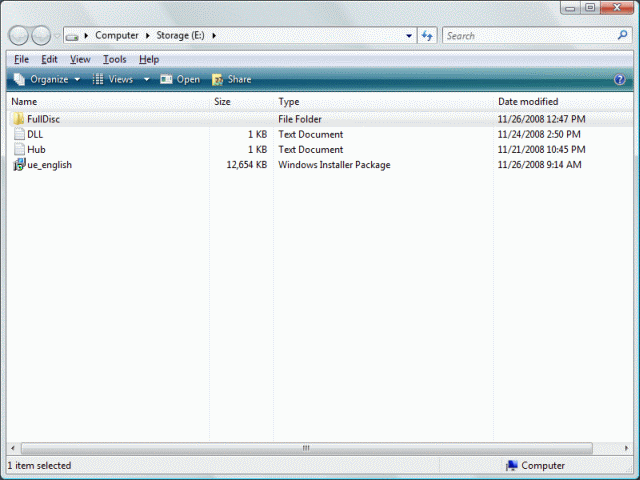Image resolution: width=640 pixels, height=480 pixels.
Task: Select the Hub text document icon
Action: point(19,149)
